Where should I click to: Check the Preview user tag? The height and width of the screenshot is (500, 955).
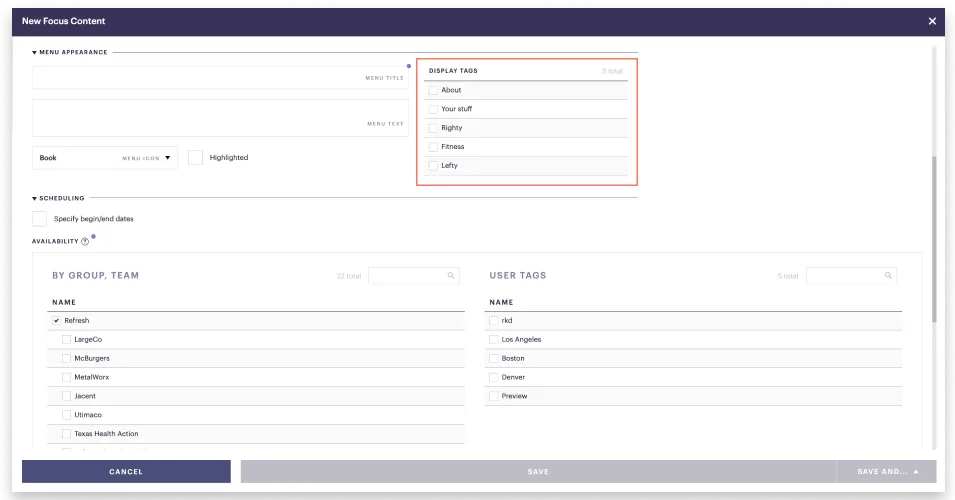click(494, 396)
